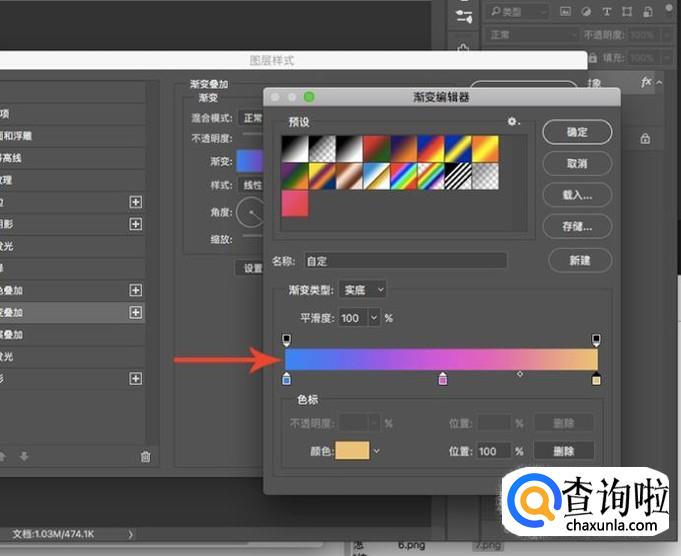
Task: Click the midpoint diamond below gradient bar
Action: [x=519, y=374]
